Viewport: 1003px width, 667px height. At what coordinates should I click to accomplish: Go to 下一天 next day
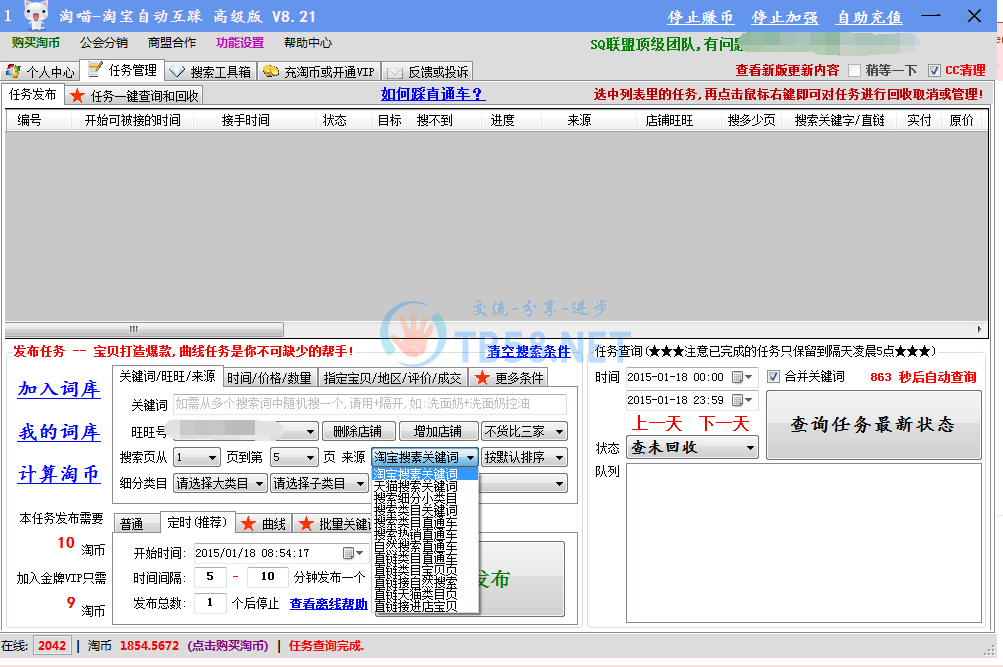[723, 423]
